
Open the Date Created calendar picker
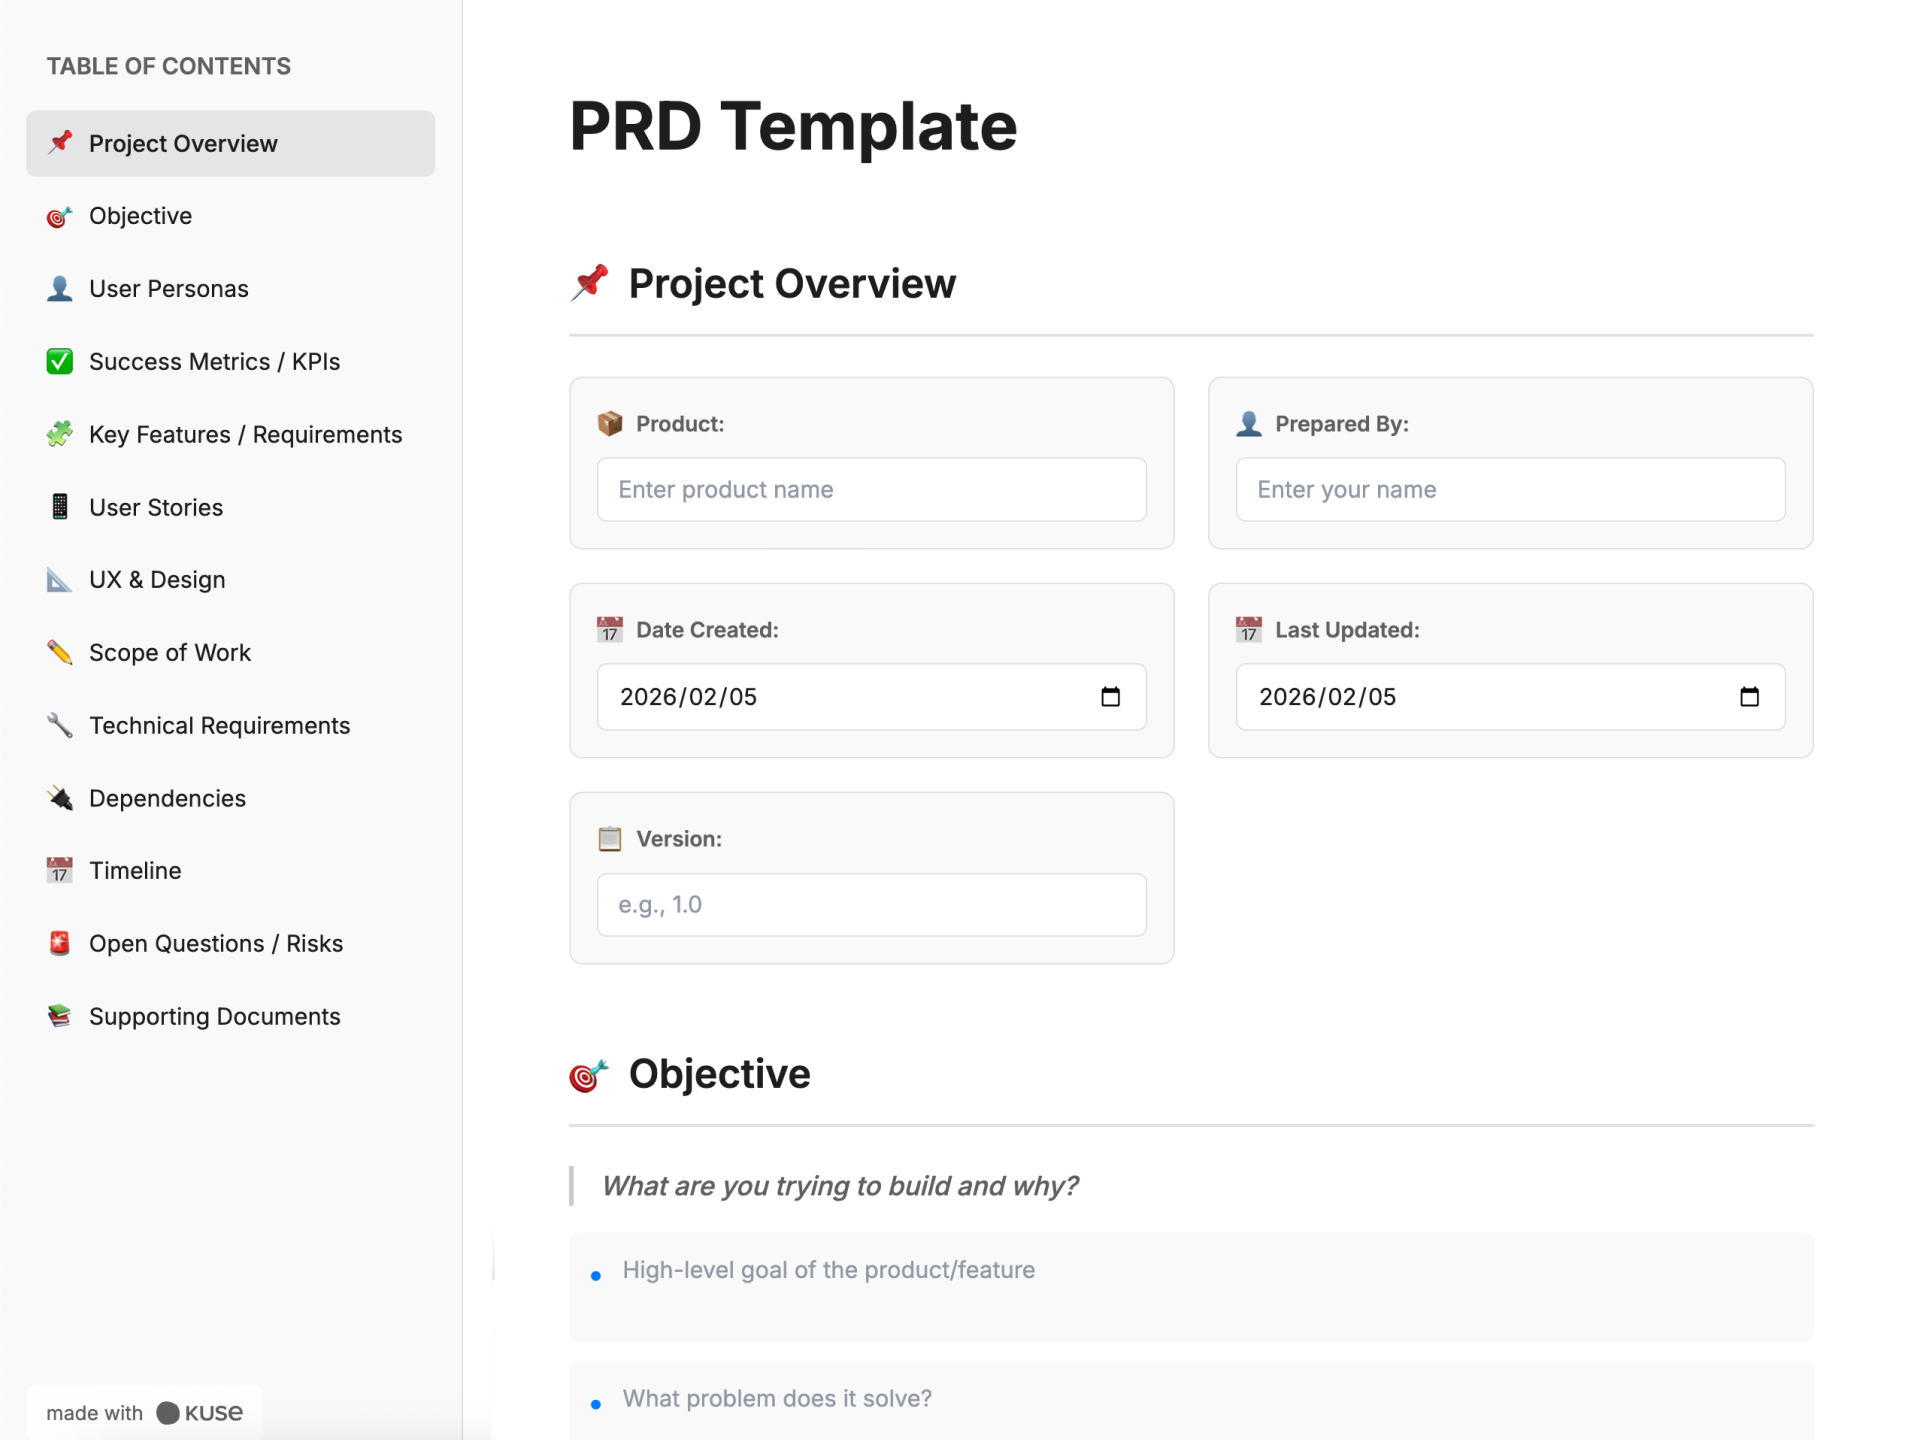point(1111,697)
